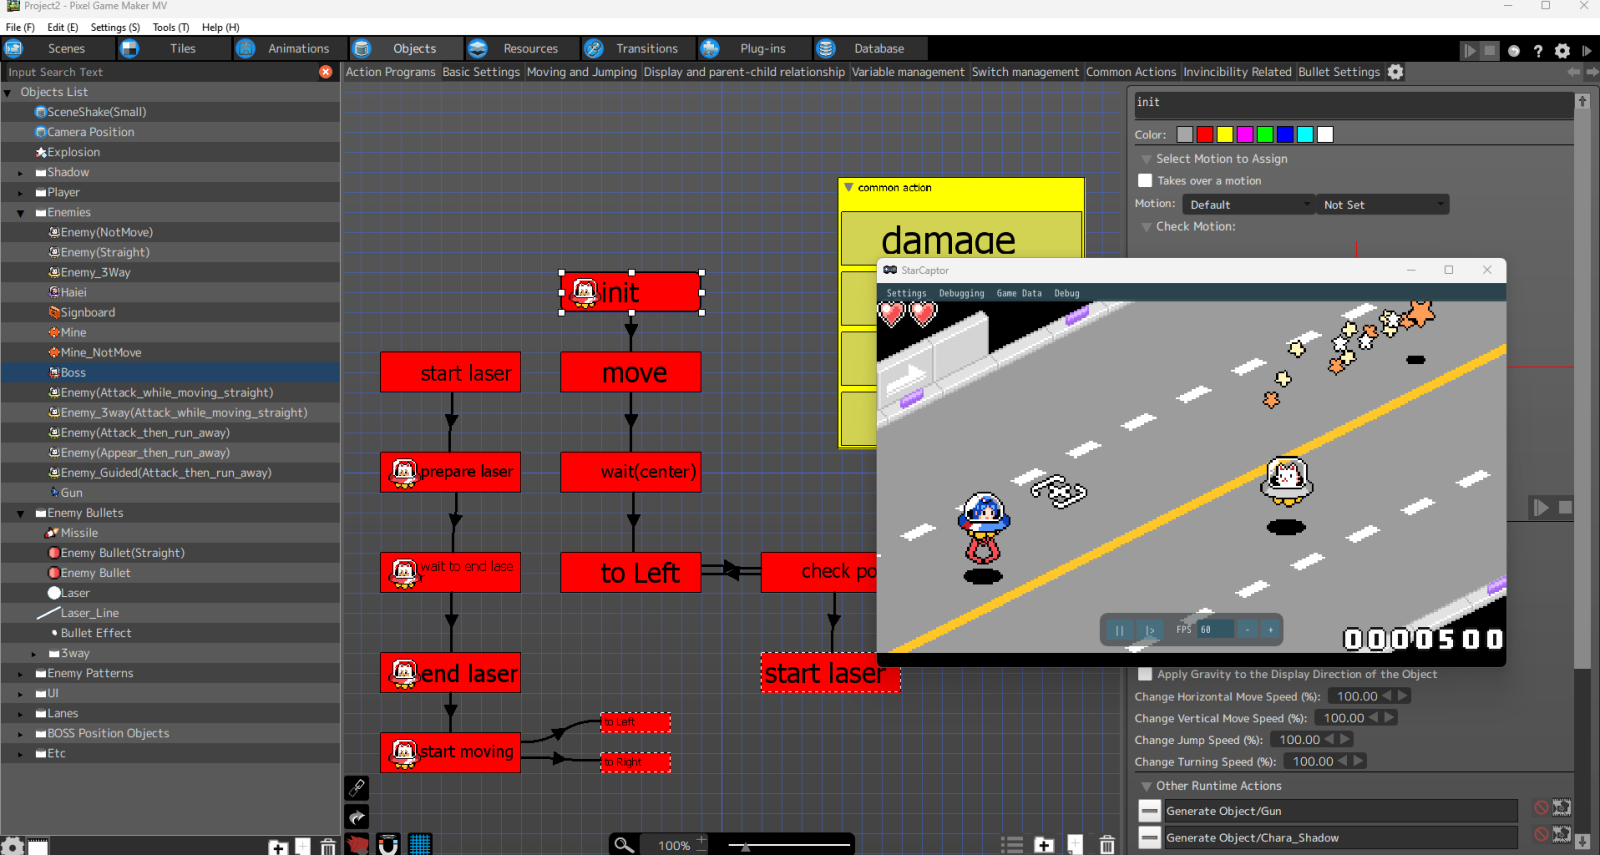Enable Takes over a motion checkbox
1600x855 pixels.
(1145, 181)
